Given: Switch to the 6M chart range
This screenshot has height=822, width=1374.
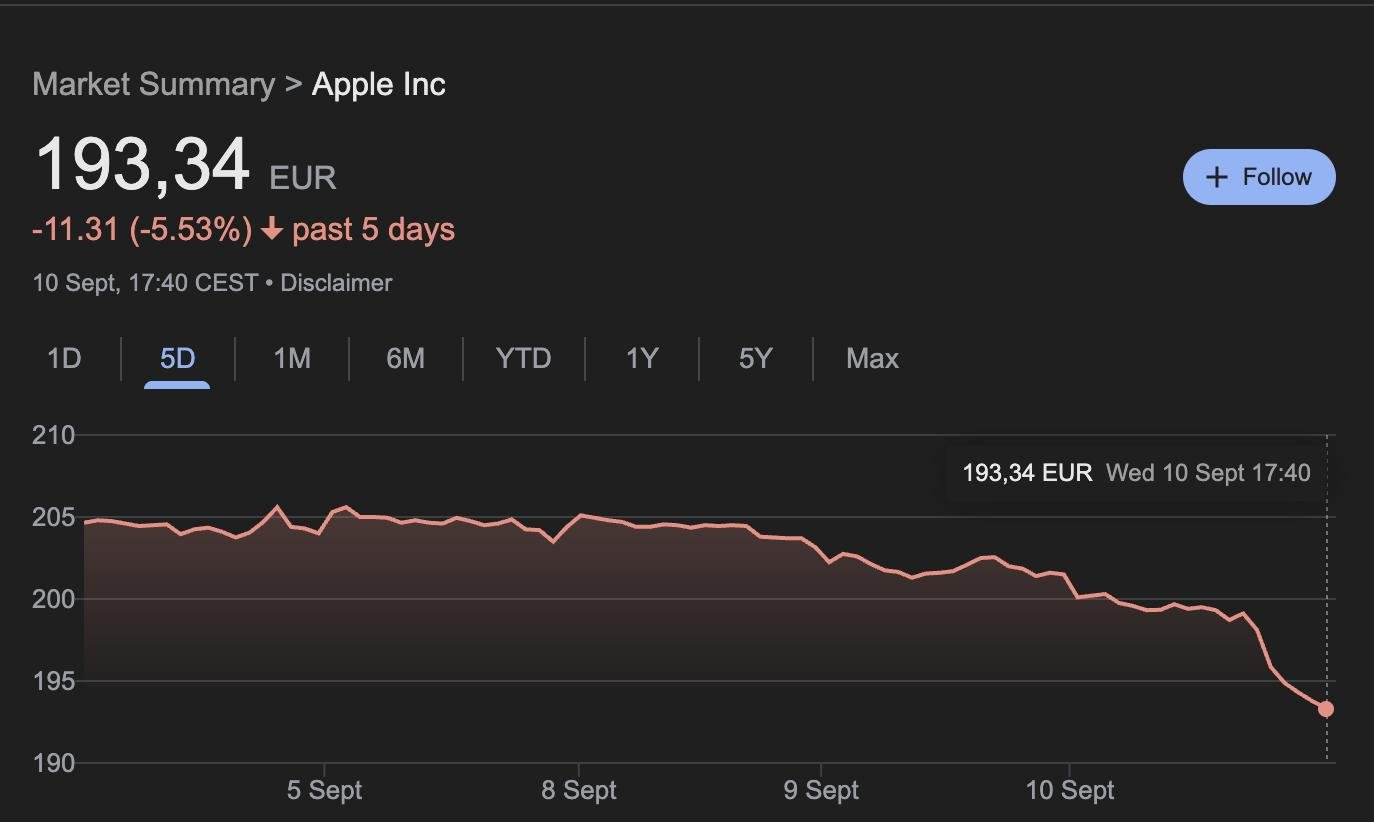Looking at the screenshot, I should pyautogui.click(x=405, y=359).
